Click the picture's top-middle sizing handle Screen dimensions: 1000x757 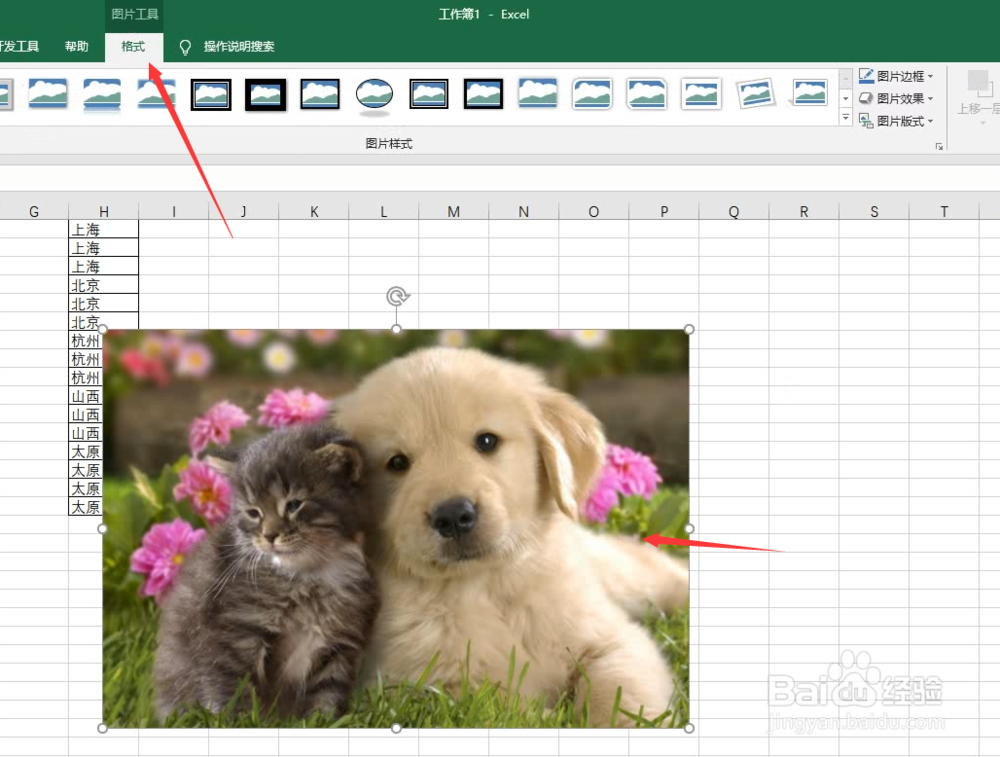pos(396,329)
